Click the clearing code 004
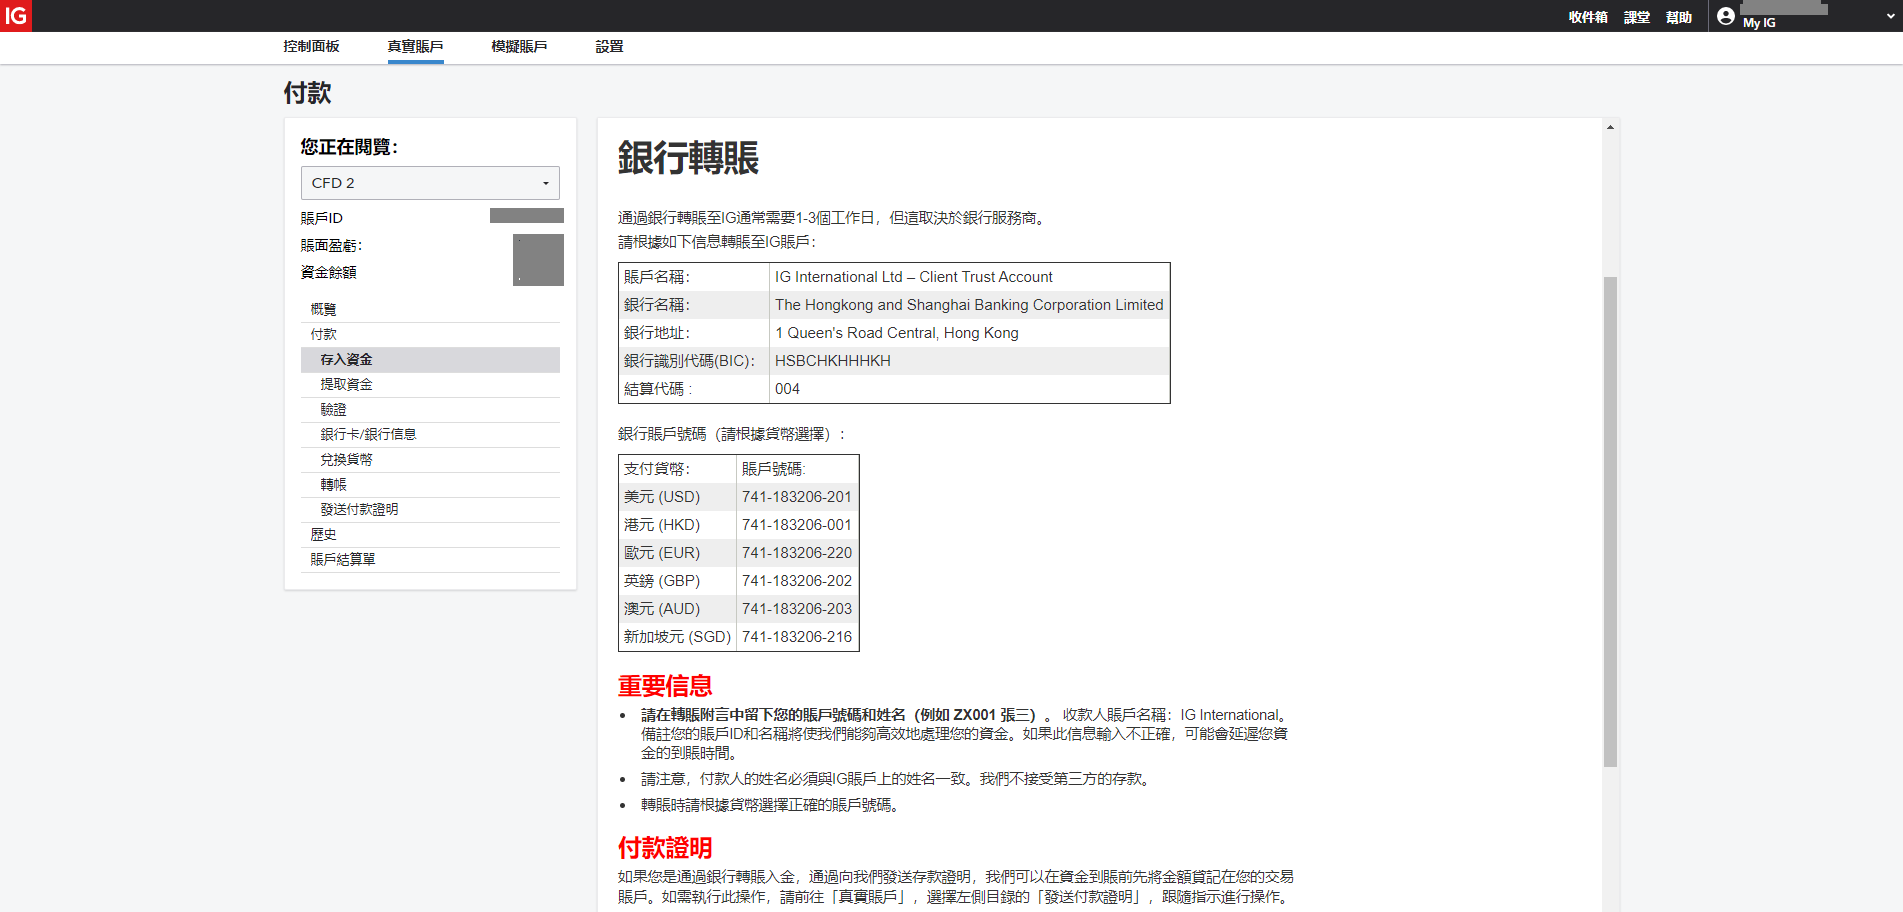Viewport: 1903px width, 912px height. click(788, 389)
